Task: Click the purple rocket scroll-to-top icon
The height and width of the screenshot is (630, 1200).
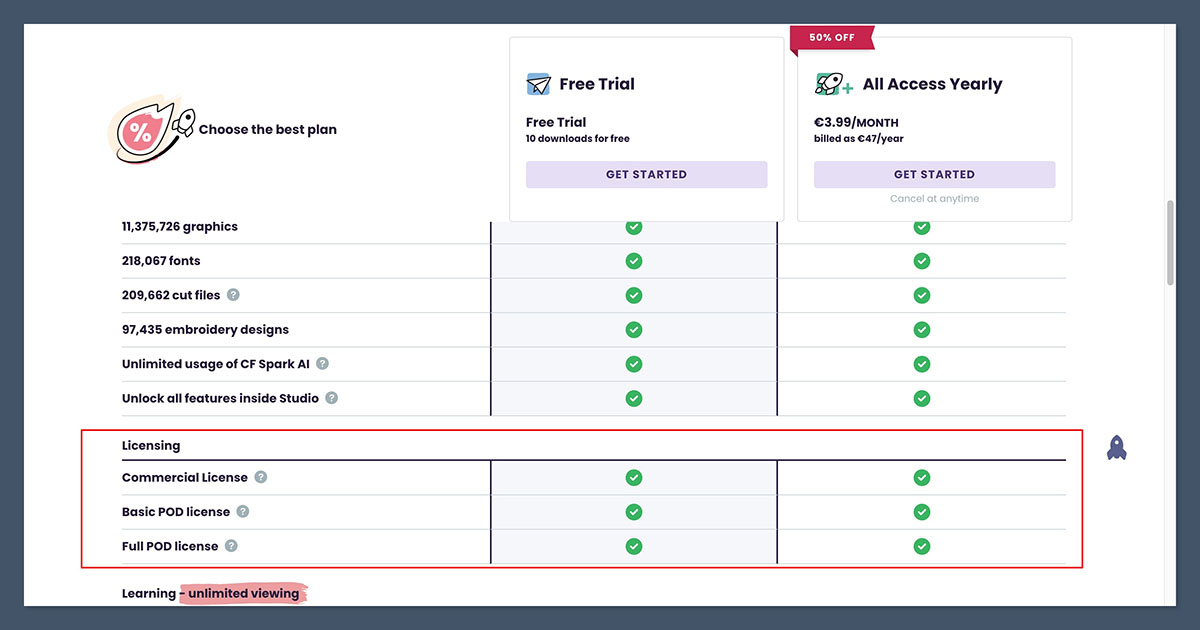Action: (x=1117, y=447)
